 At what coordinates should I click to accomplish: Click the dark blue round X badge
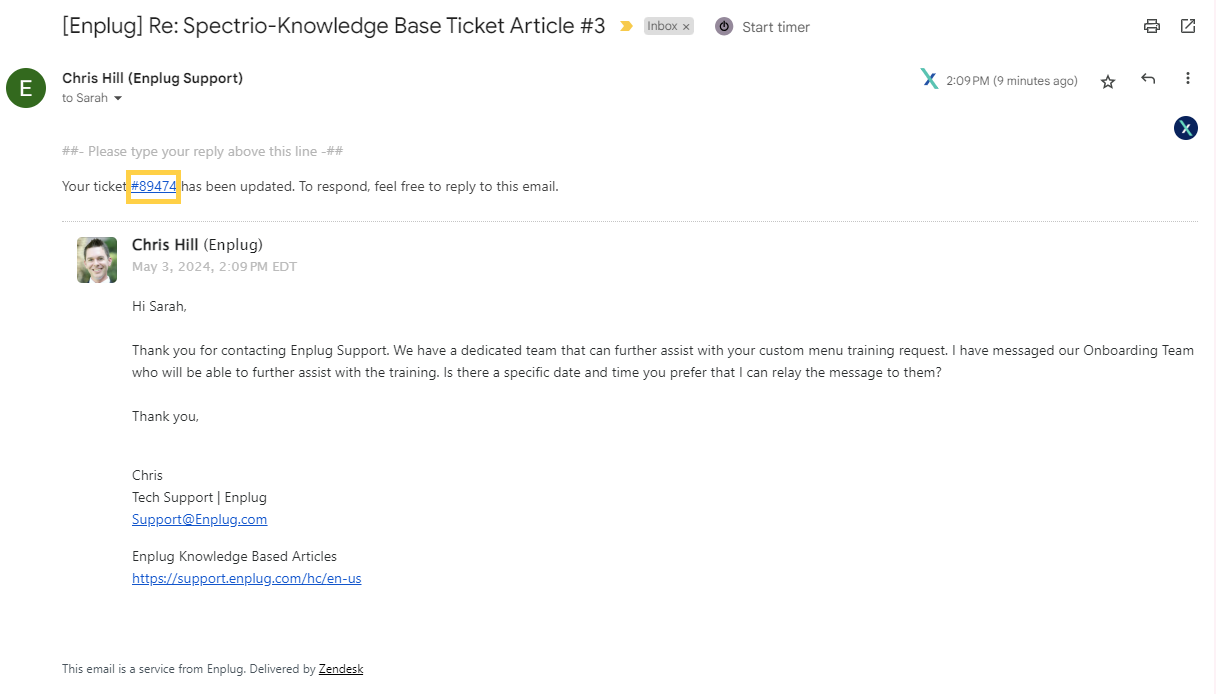tap(1186, 128)
